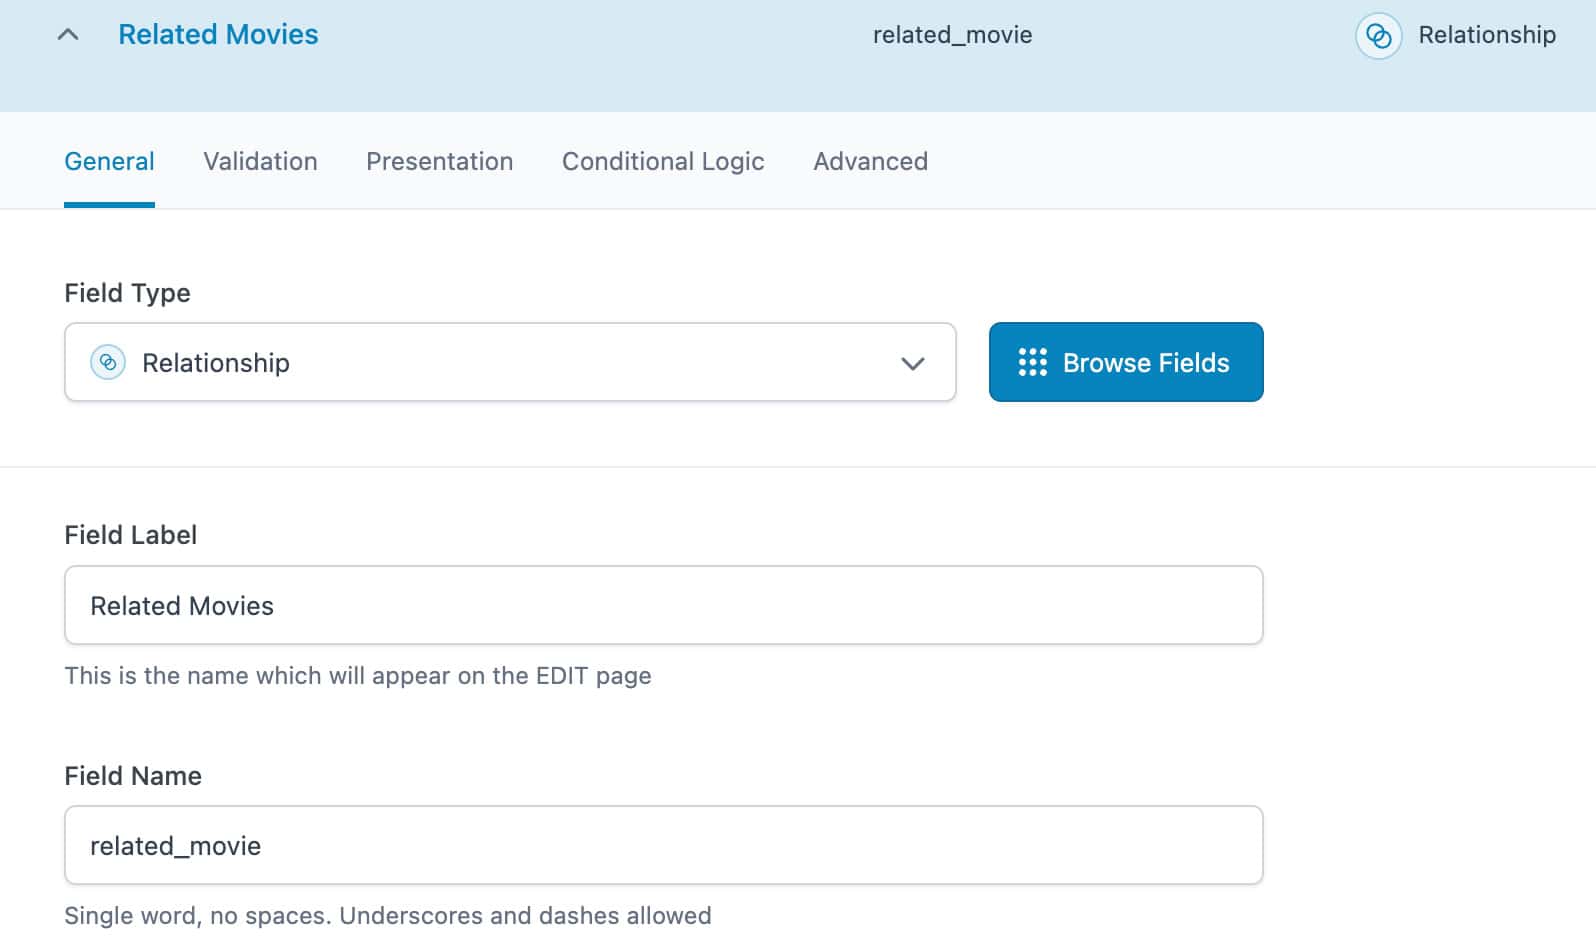Click the grid icon on Browse Fields

tap(1032, 362)
